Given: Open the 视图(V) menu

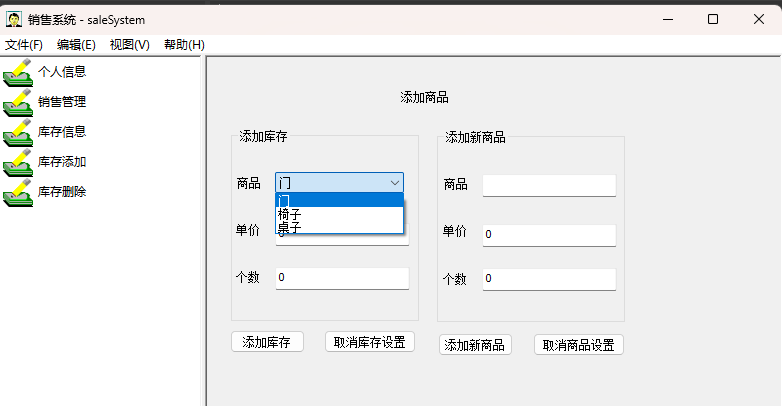Looking at the screenshot, I should [x=130, y=45].
